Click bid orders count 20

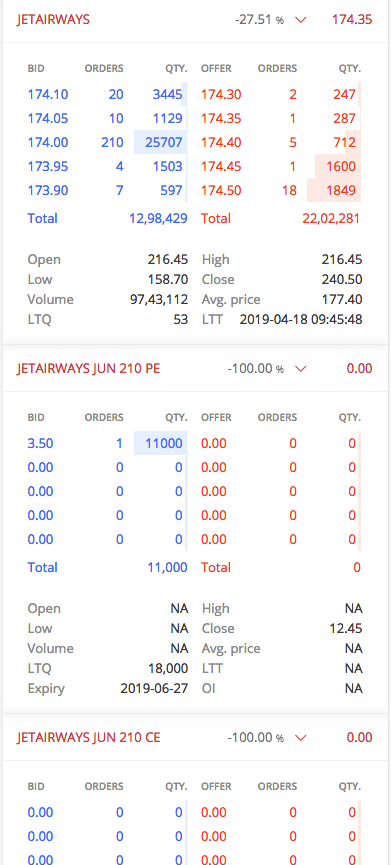click(x=116, y=94)
